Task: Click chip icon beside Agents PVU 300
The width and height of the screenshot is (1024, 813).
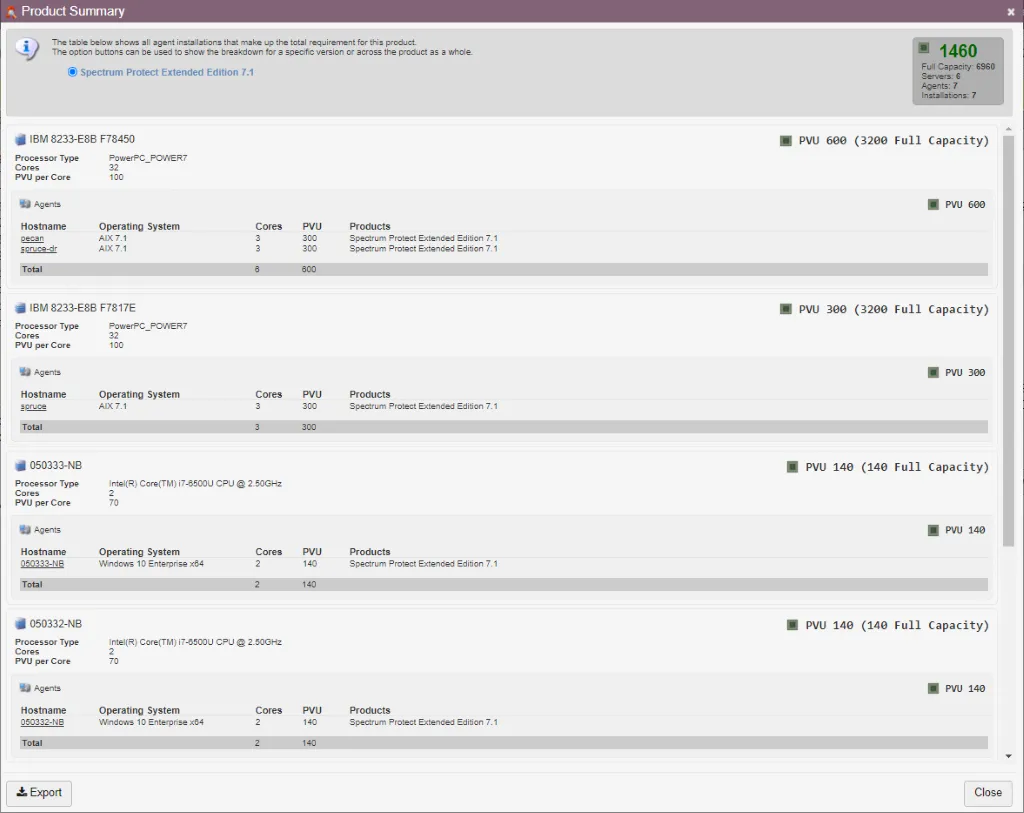Action: pos(933,372)
